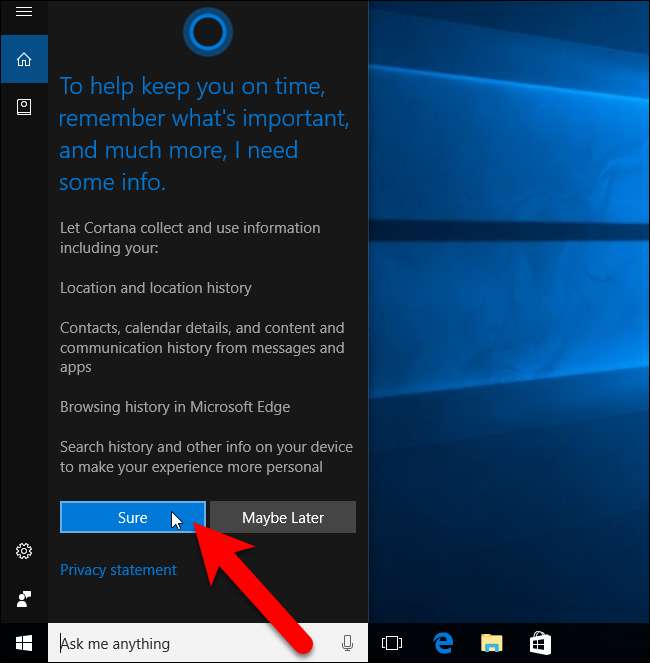Viewport: 650px width, 663px height.
Task: Select the Cortana Home icon
Action: (x=24, y=59)
